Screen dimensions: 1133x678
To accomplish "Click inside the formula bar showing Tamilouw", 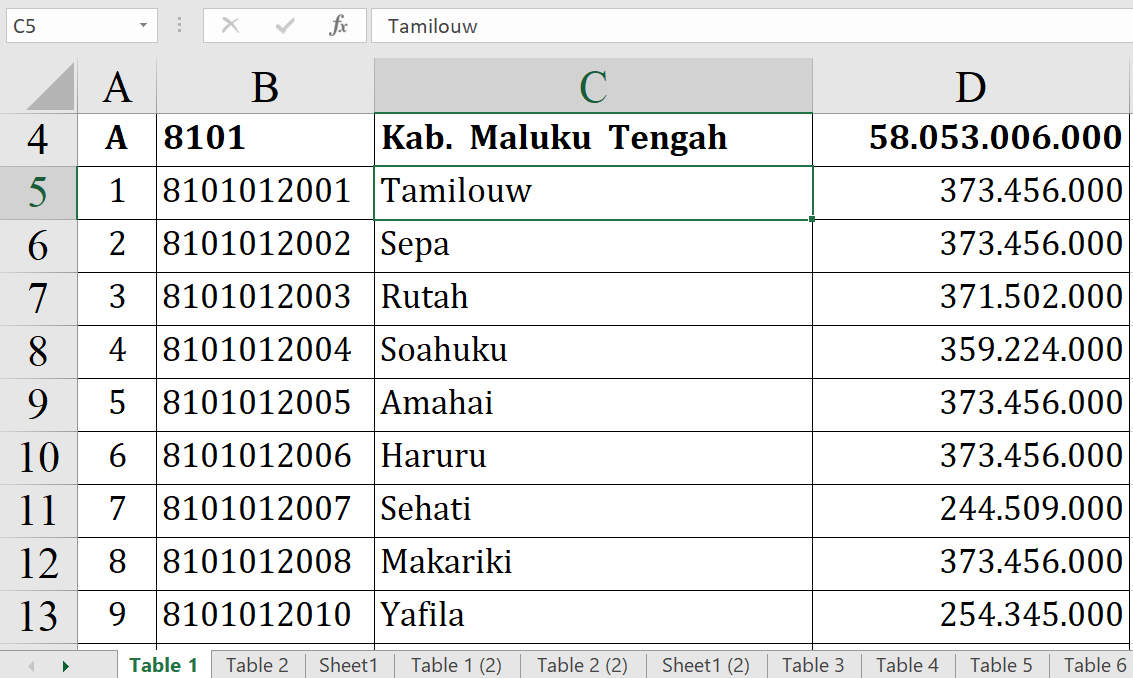I will tap(750, 26).
